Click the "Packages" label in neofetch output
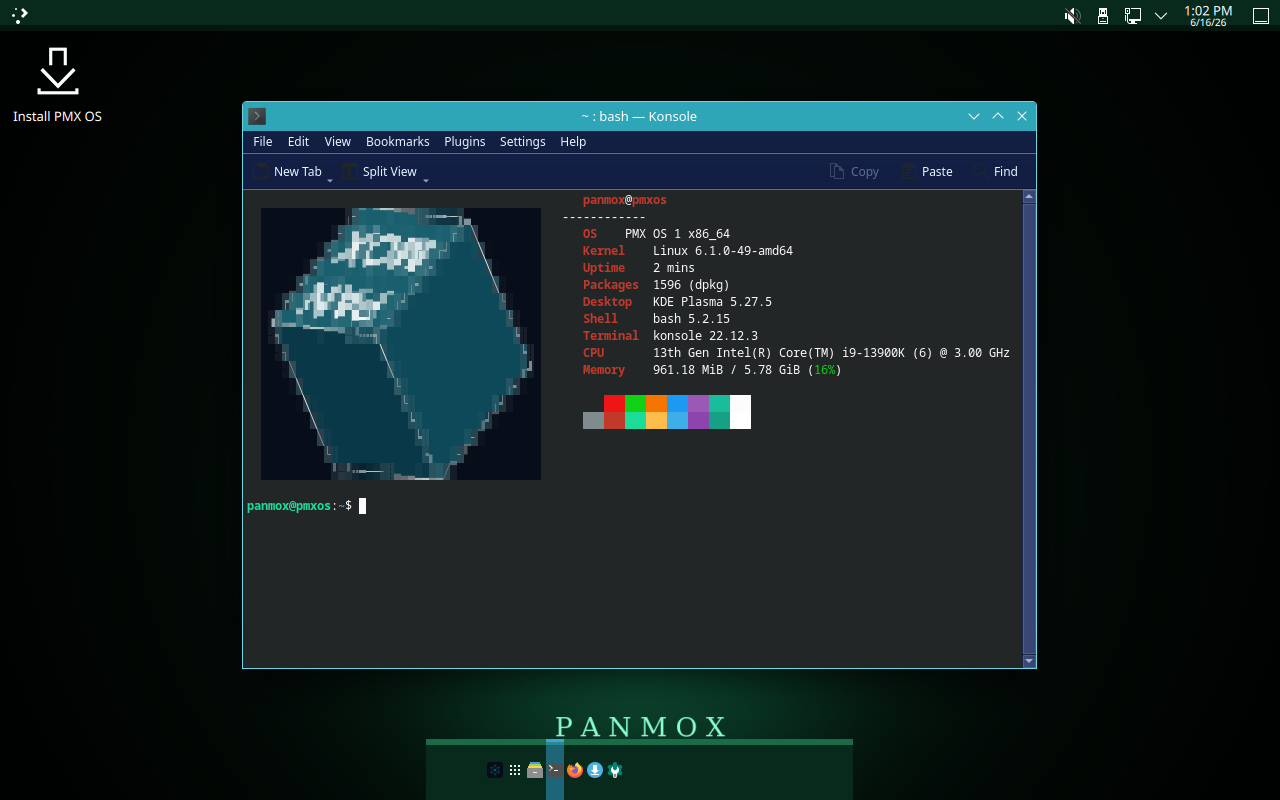Image resolution: width=1280 pixels, height=800 pixels. point(611,285)
